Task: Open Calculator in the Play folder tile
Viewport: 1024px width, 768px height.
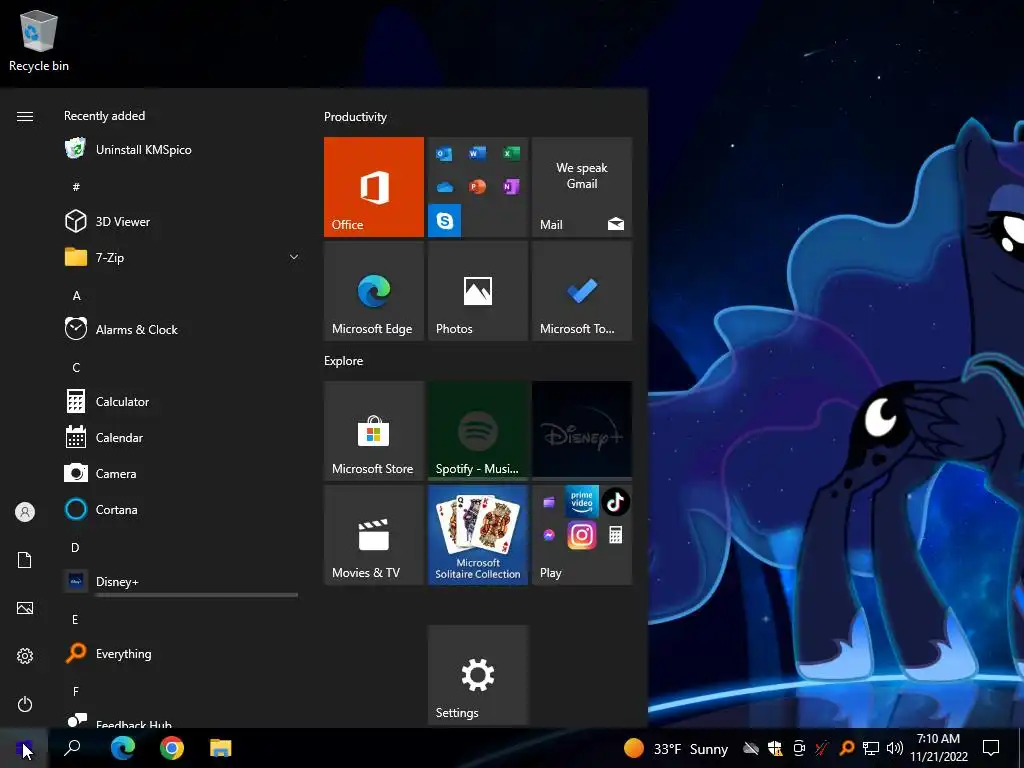Action: (x=615, y=536)
